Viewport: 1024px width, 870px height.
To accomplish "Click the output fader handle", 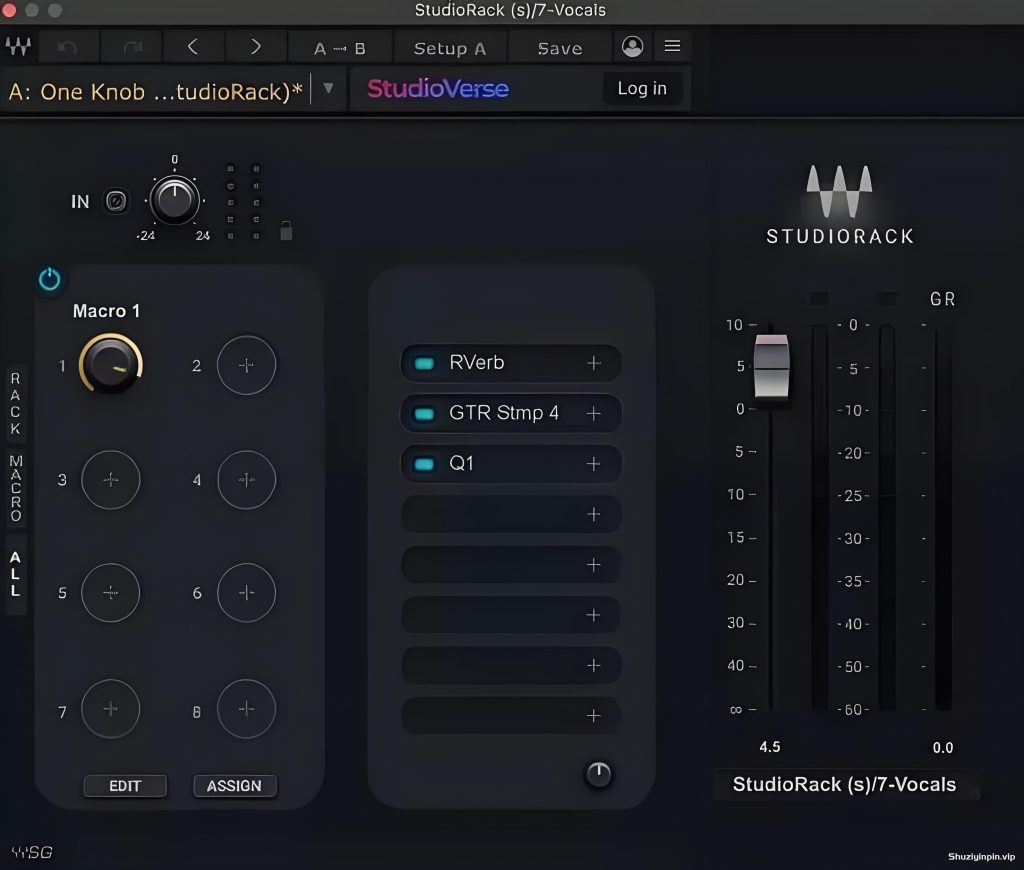I will click(771, 366).
